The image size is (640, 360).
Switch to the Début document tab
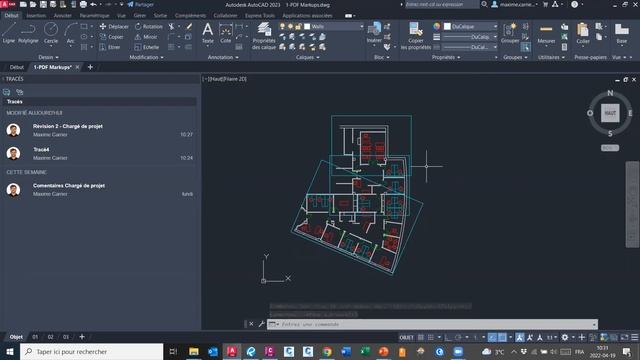(x=17, y=67)
